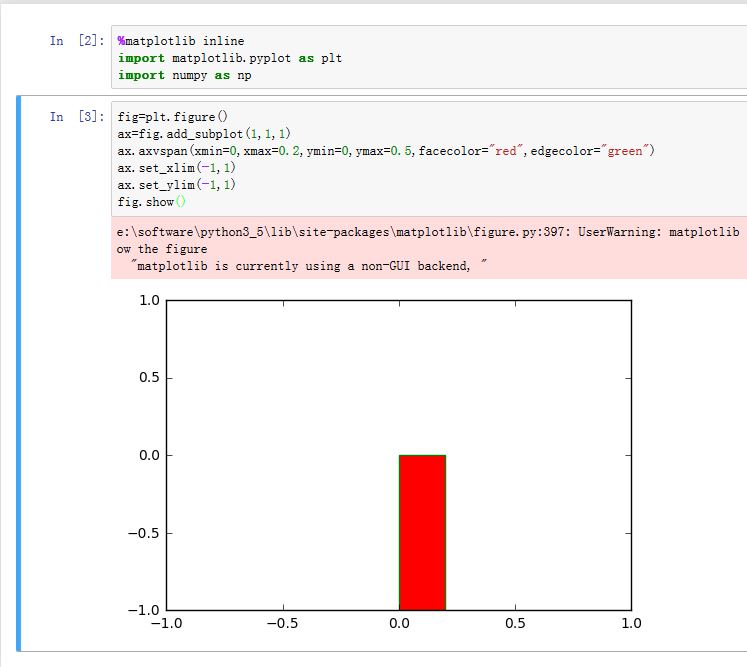Click the "green" edgecolor string in code
Screen dimensions: 747x667
[625, 151]
